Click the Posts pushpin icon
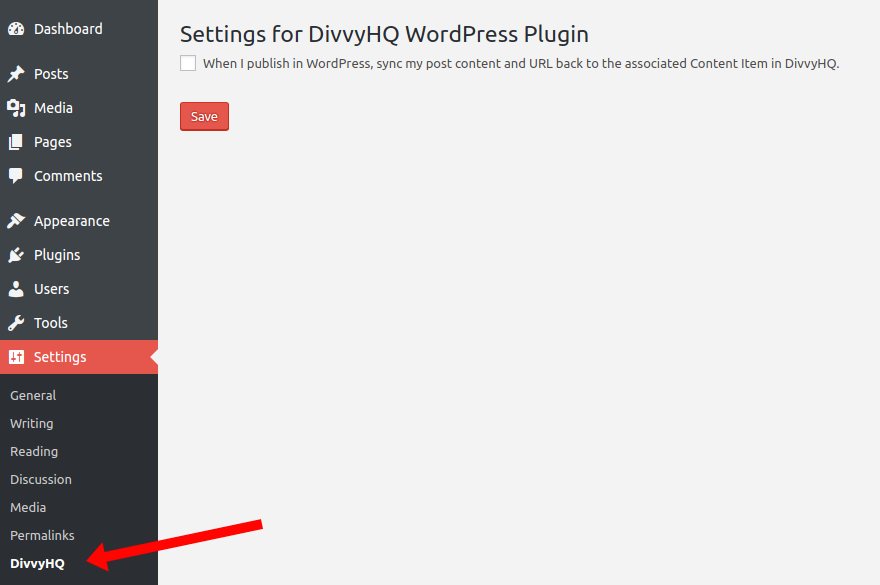880x585 pixels. (x=16, y=74)
